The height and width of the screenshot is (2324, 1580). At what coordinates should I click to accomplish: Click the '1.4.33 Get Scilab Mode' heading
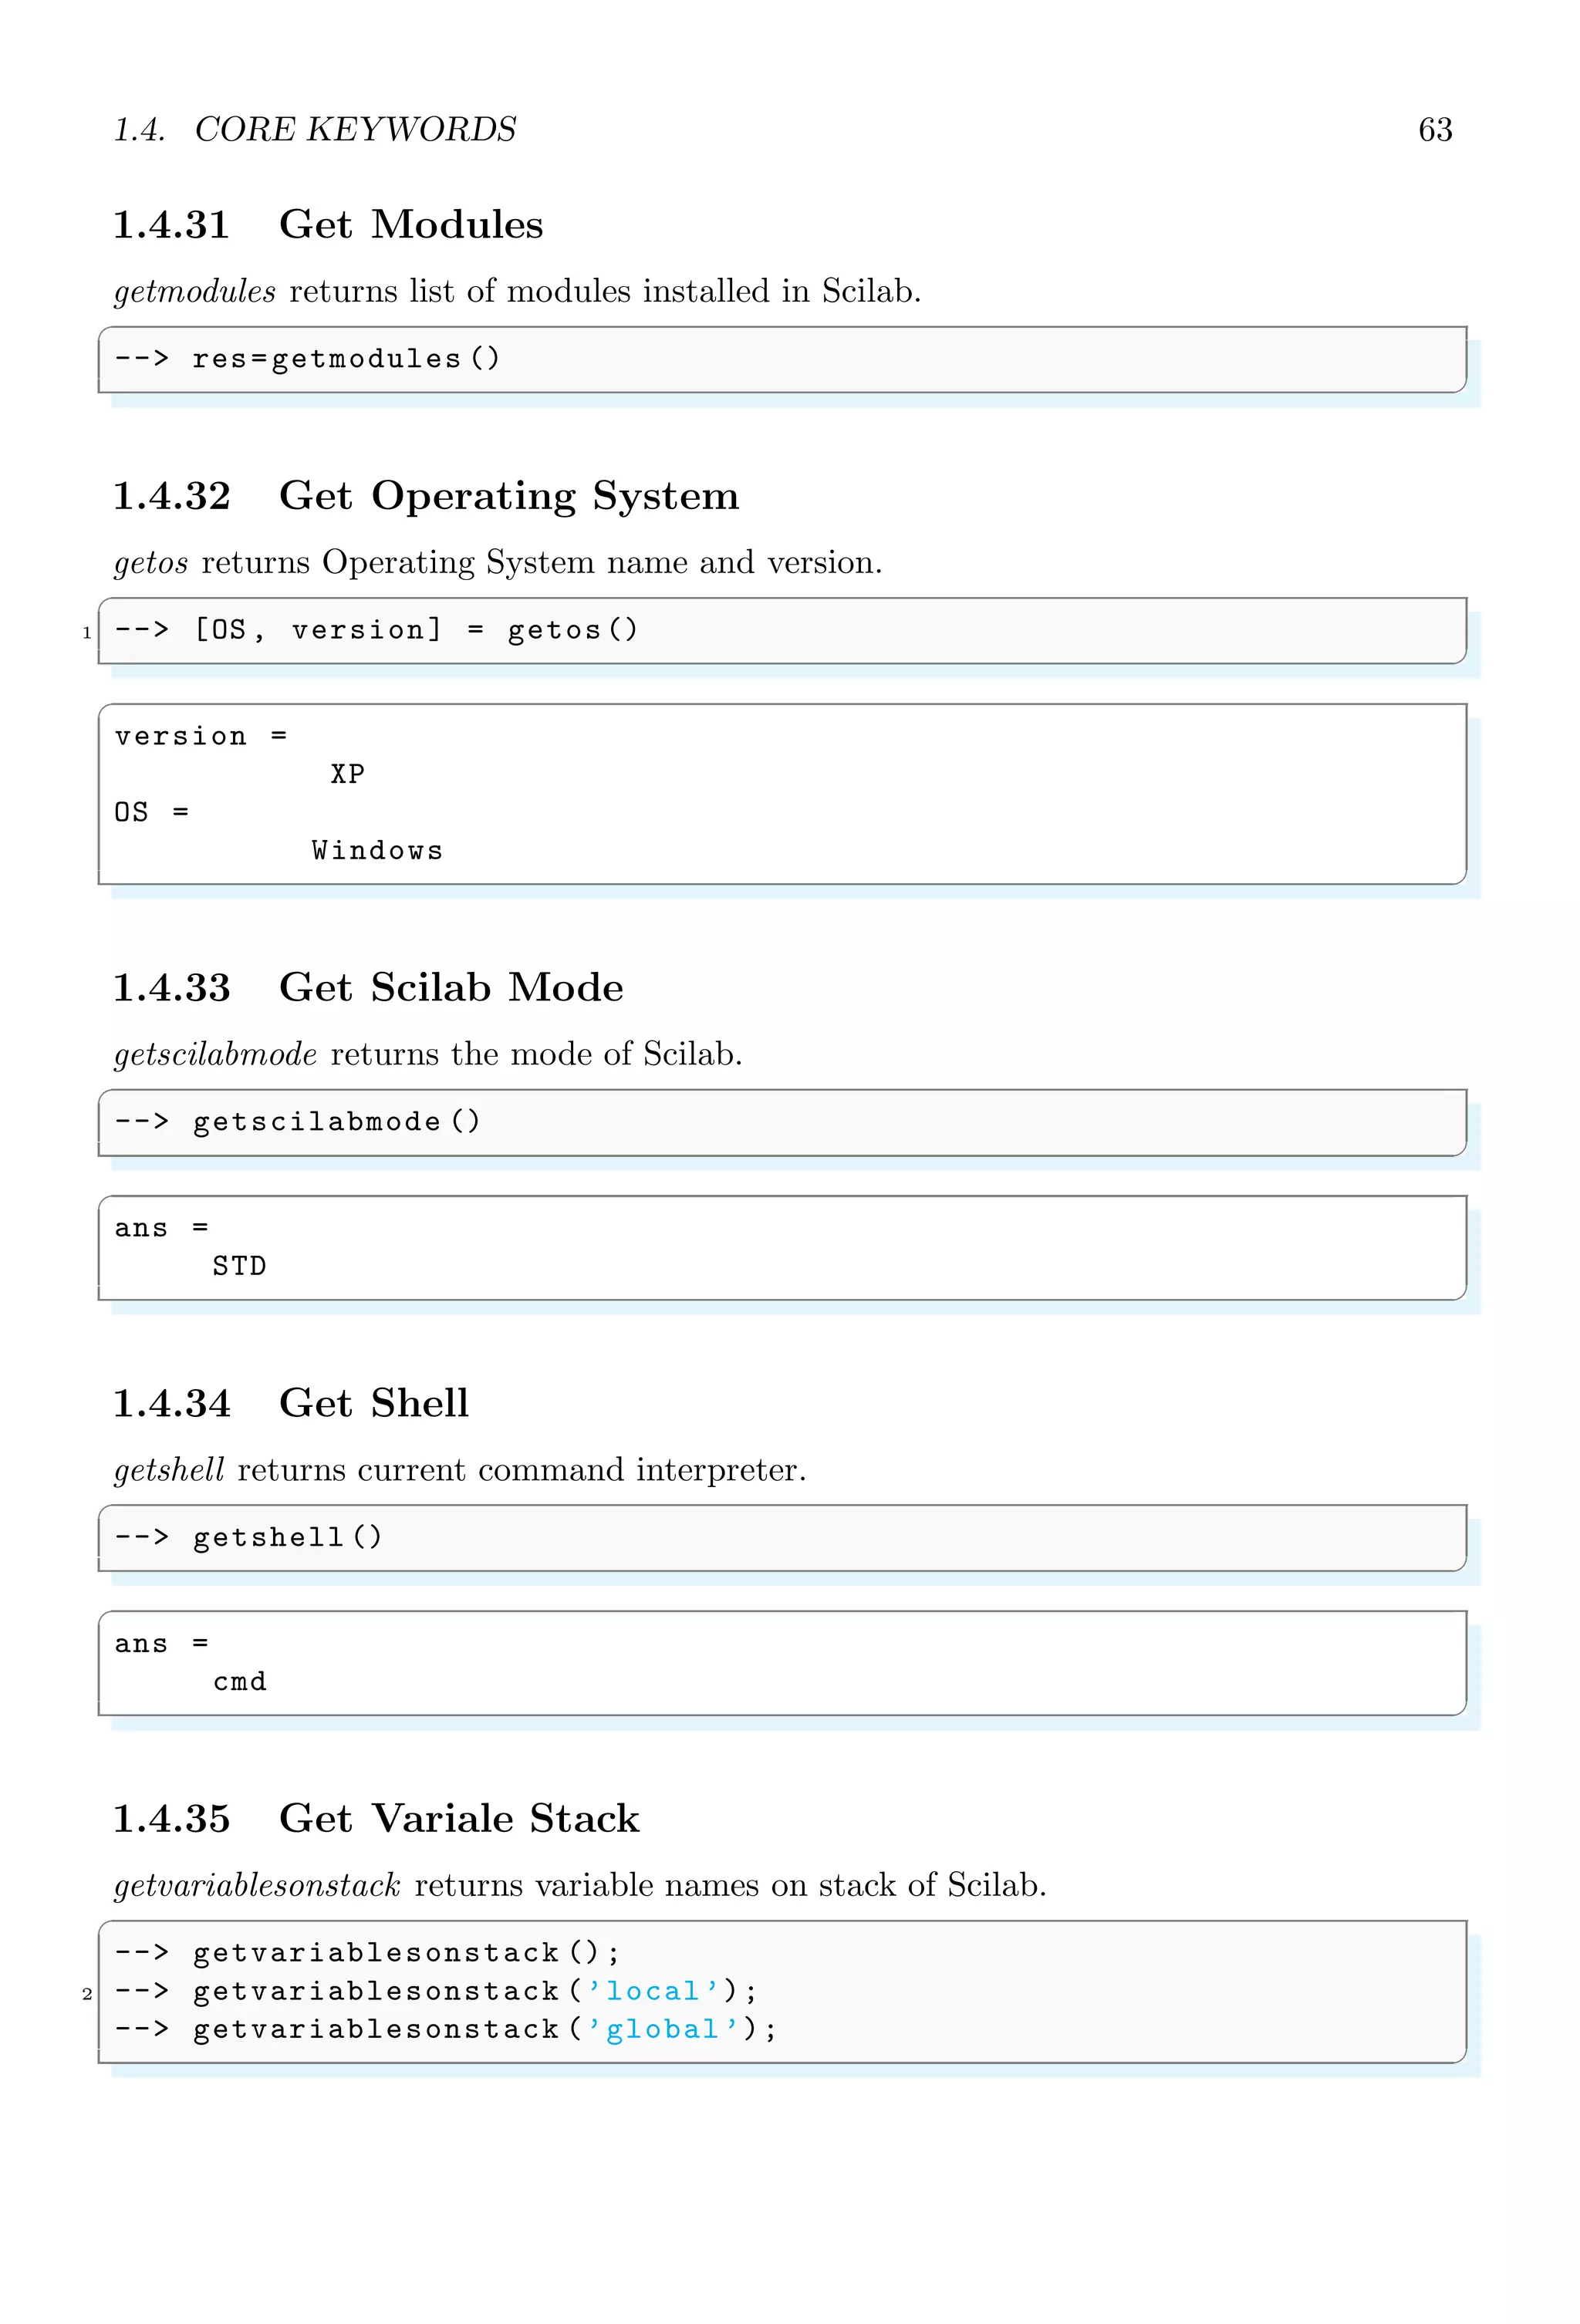click(x=367, y=988)
